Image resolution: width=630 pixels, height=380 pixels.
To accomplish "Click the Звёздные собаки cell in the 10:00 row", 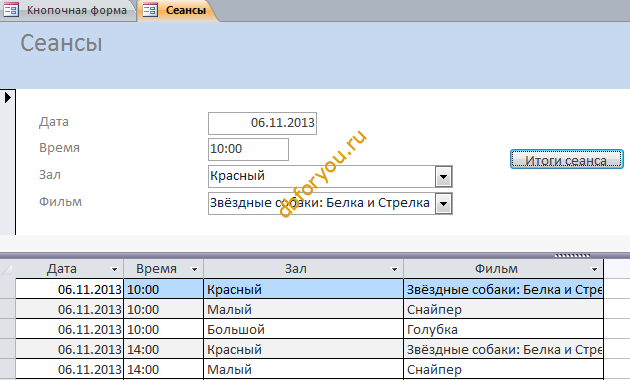I will point(503,289).
